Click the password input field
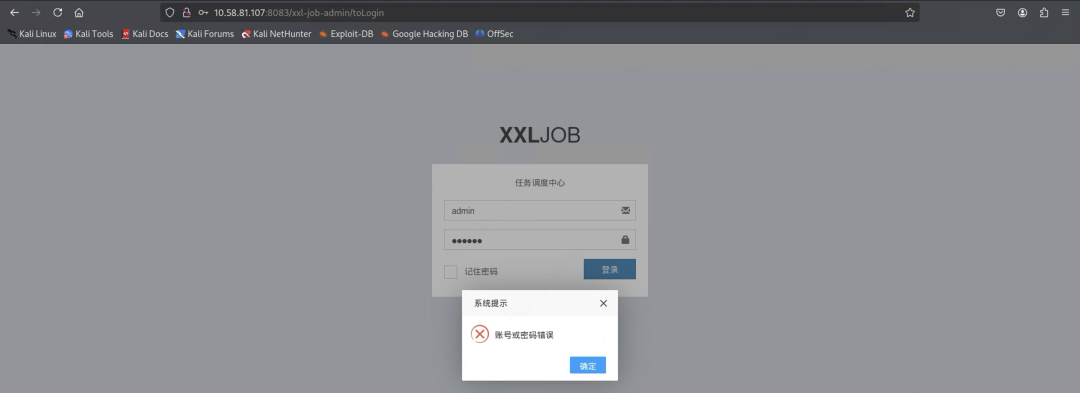 pyautogui.click(x=539, y=240)
